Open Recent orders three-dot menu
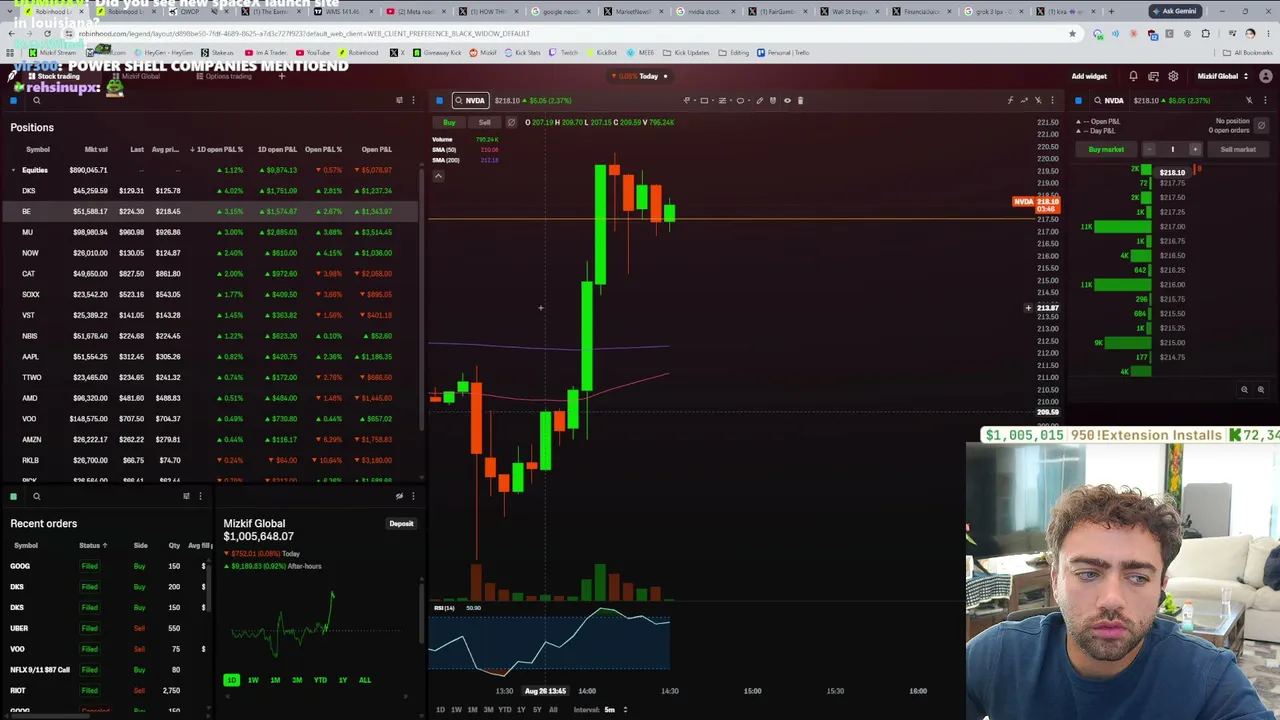 [x=200, y=496]
